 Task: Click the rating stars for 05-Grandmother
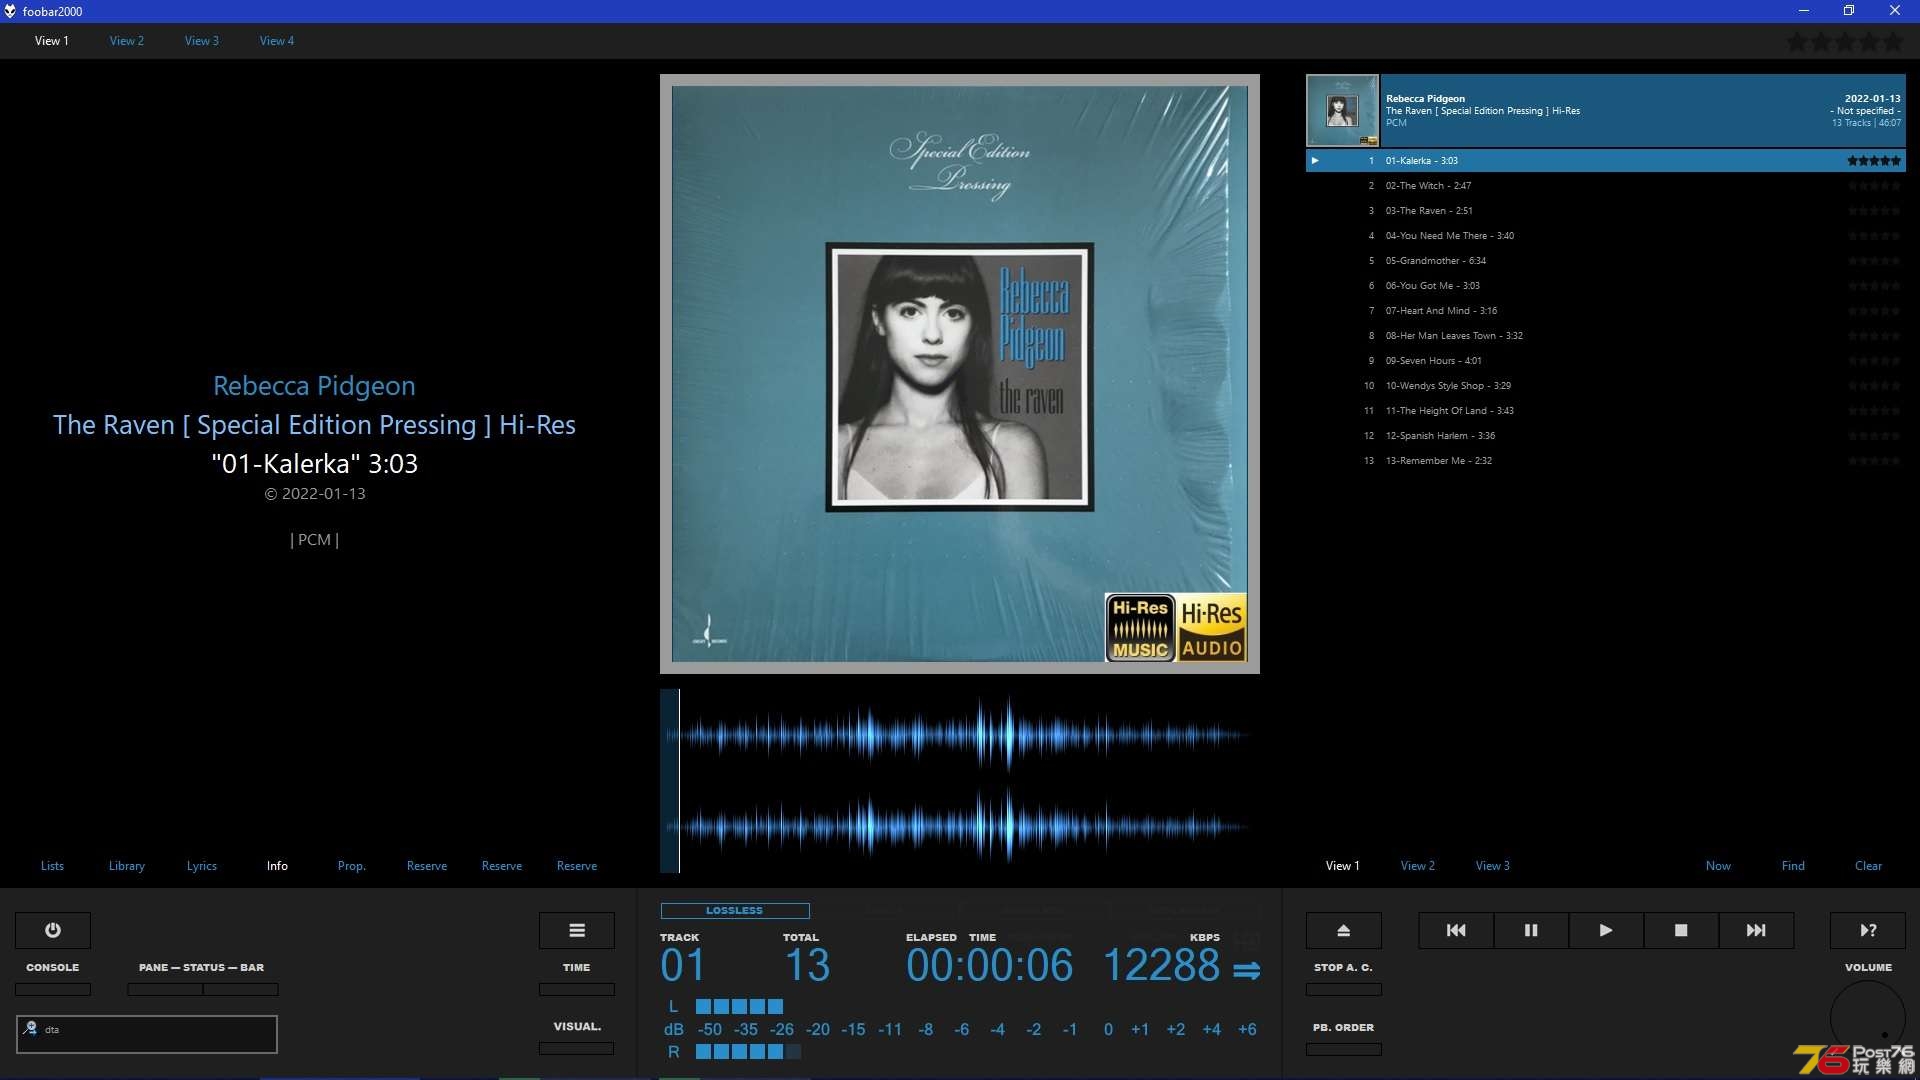[1874, 260]
